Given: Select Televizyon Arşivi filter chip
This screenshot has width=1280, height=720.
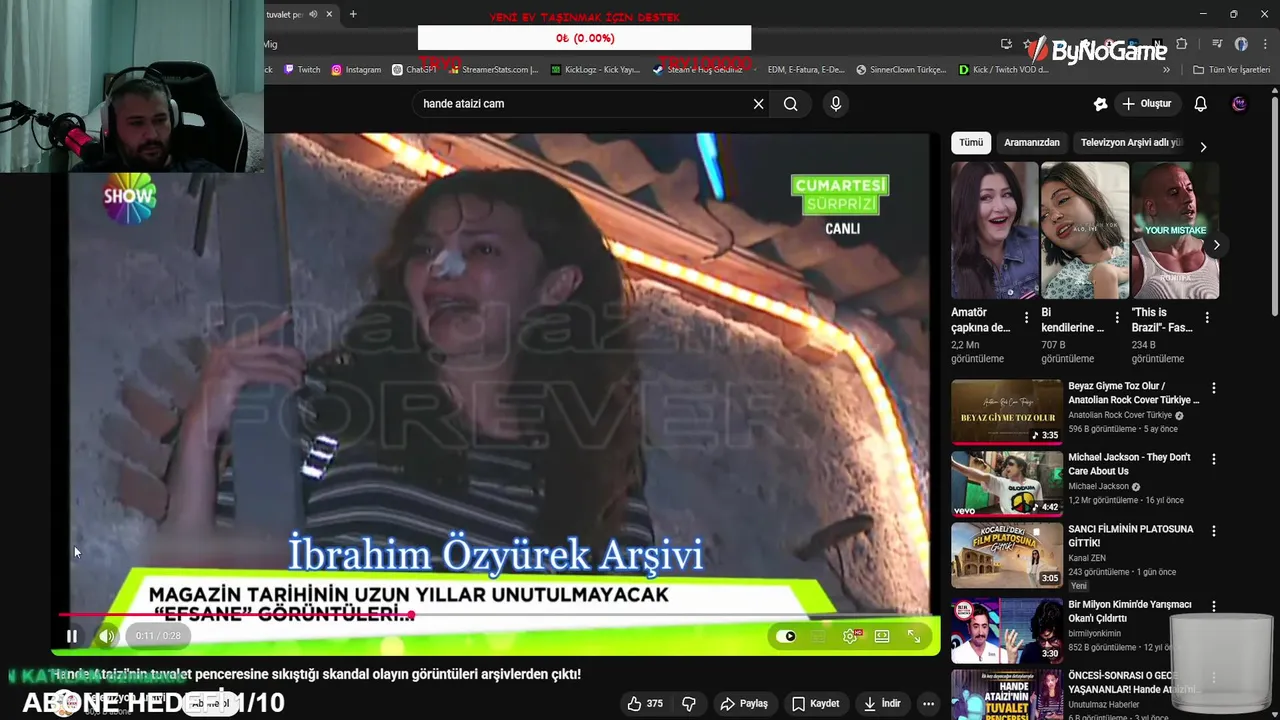Looking at the screenshot, I should 1131,143.
